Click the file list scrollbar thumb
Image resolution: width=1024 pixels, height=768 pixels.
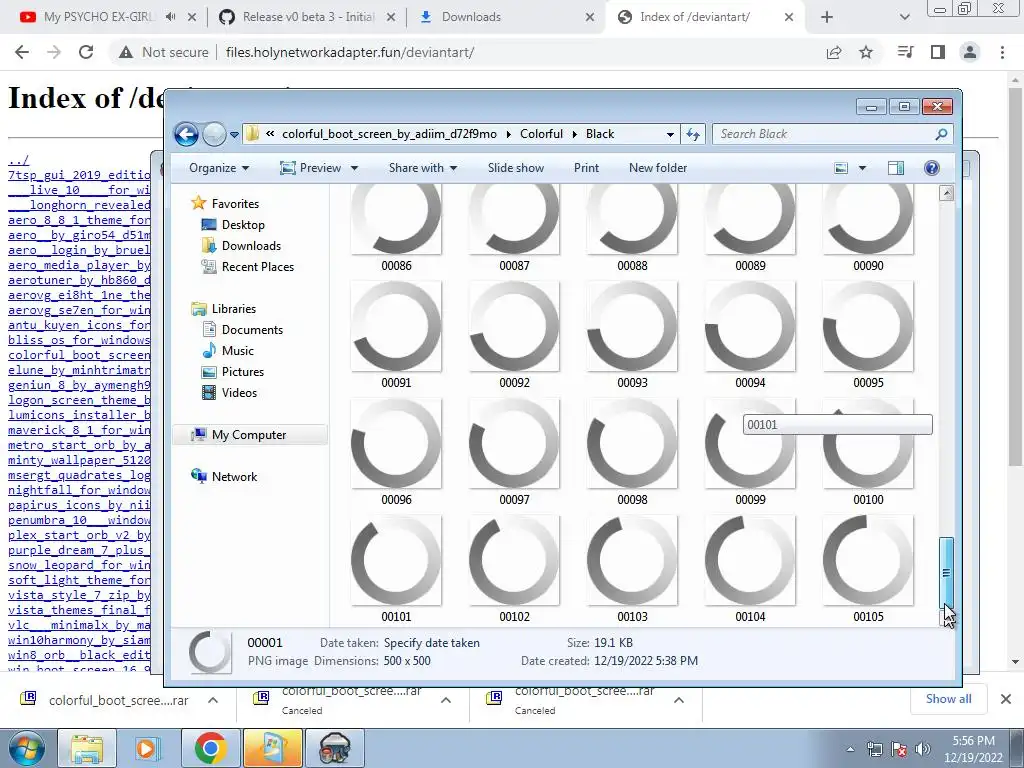946,573
